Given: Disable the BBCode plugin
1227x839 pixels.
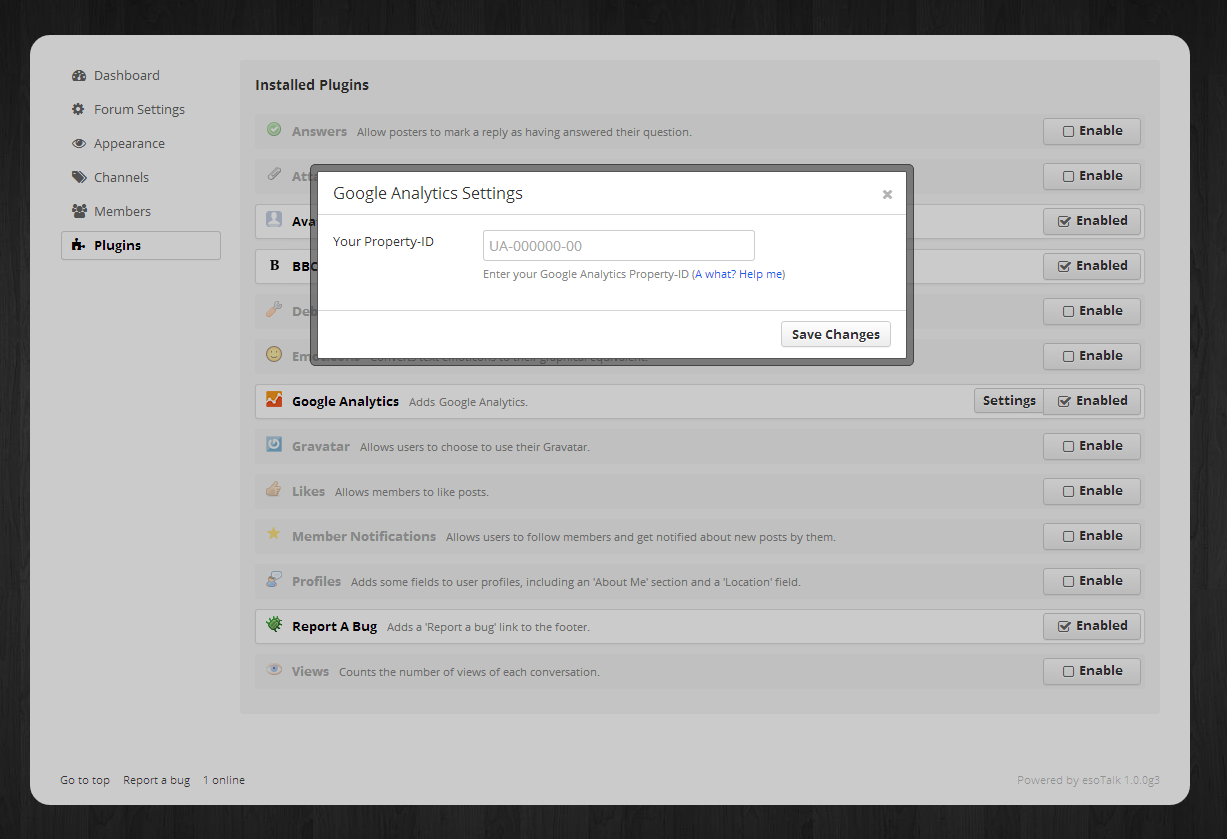Looking at the screenshot, I should pyautogui.click(x=1092, y=266).
